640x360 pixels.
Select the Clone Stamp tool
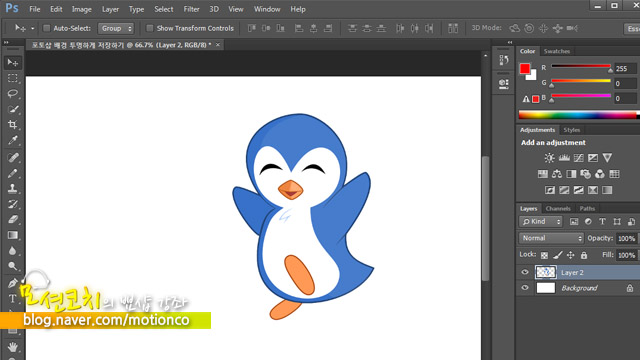click(x=13, y=189)
